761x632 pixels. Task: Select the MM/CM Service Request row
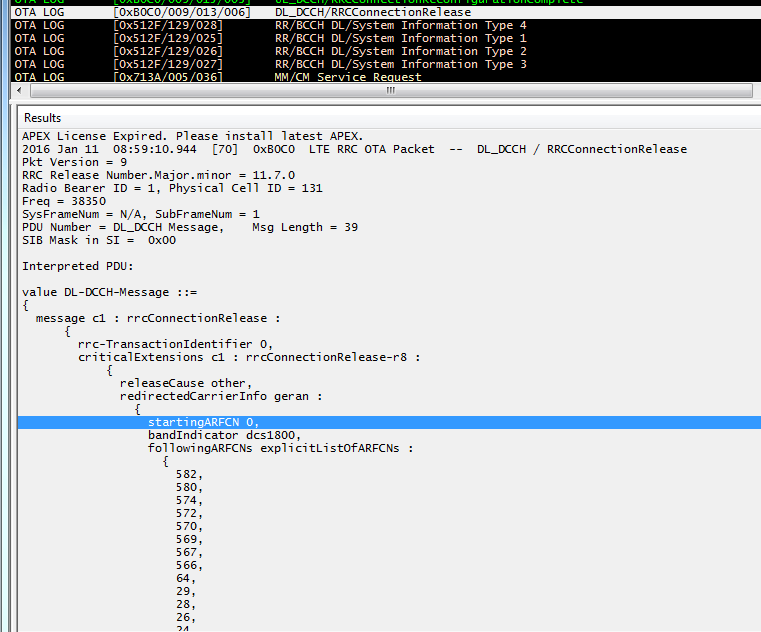tap(386, 77)
